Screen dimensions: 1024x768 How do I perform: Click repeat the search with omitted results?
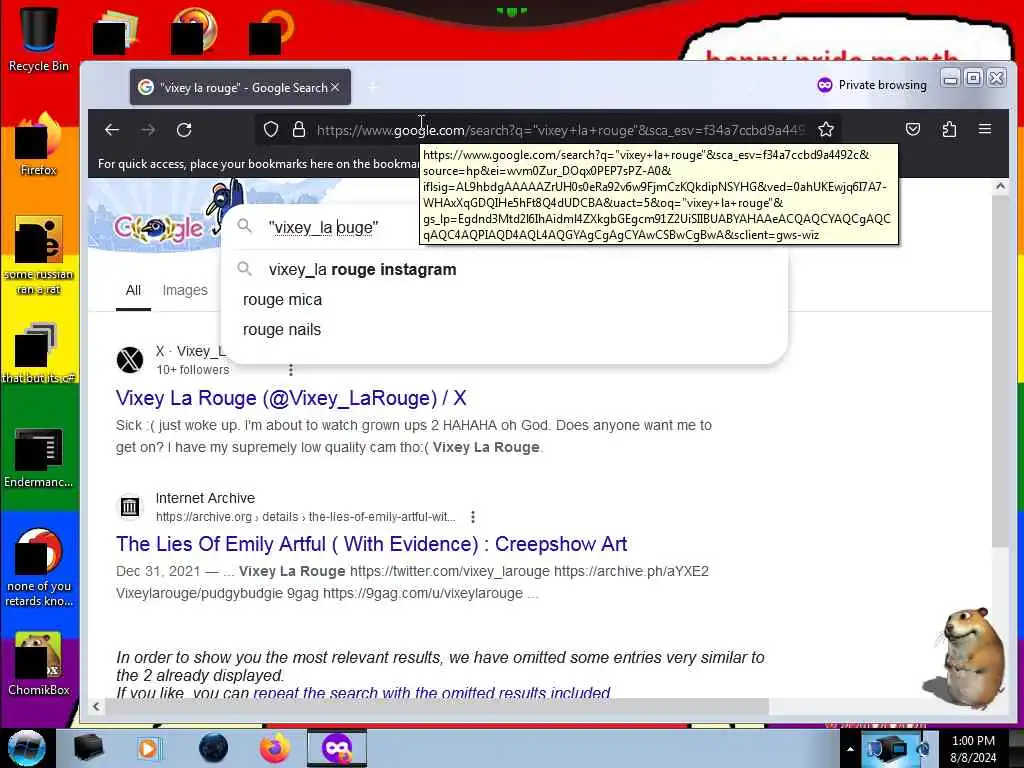click(432, 692)
